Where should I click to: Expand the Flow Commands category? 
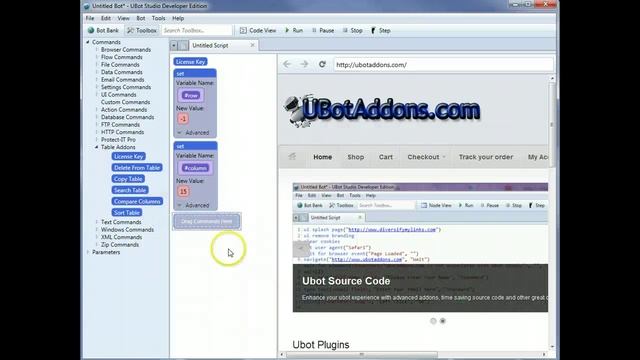pyautogui.click(x=97, y=57)
